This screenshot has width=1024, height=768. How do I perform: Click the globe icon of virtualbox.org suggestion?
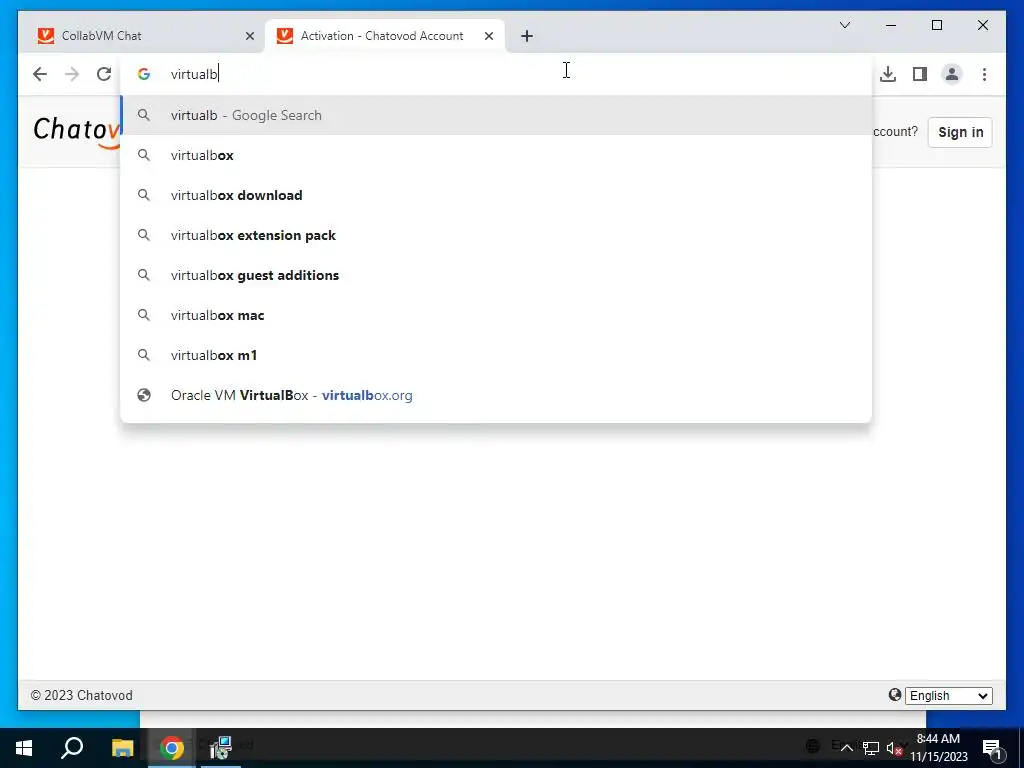tap(144, 395)
